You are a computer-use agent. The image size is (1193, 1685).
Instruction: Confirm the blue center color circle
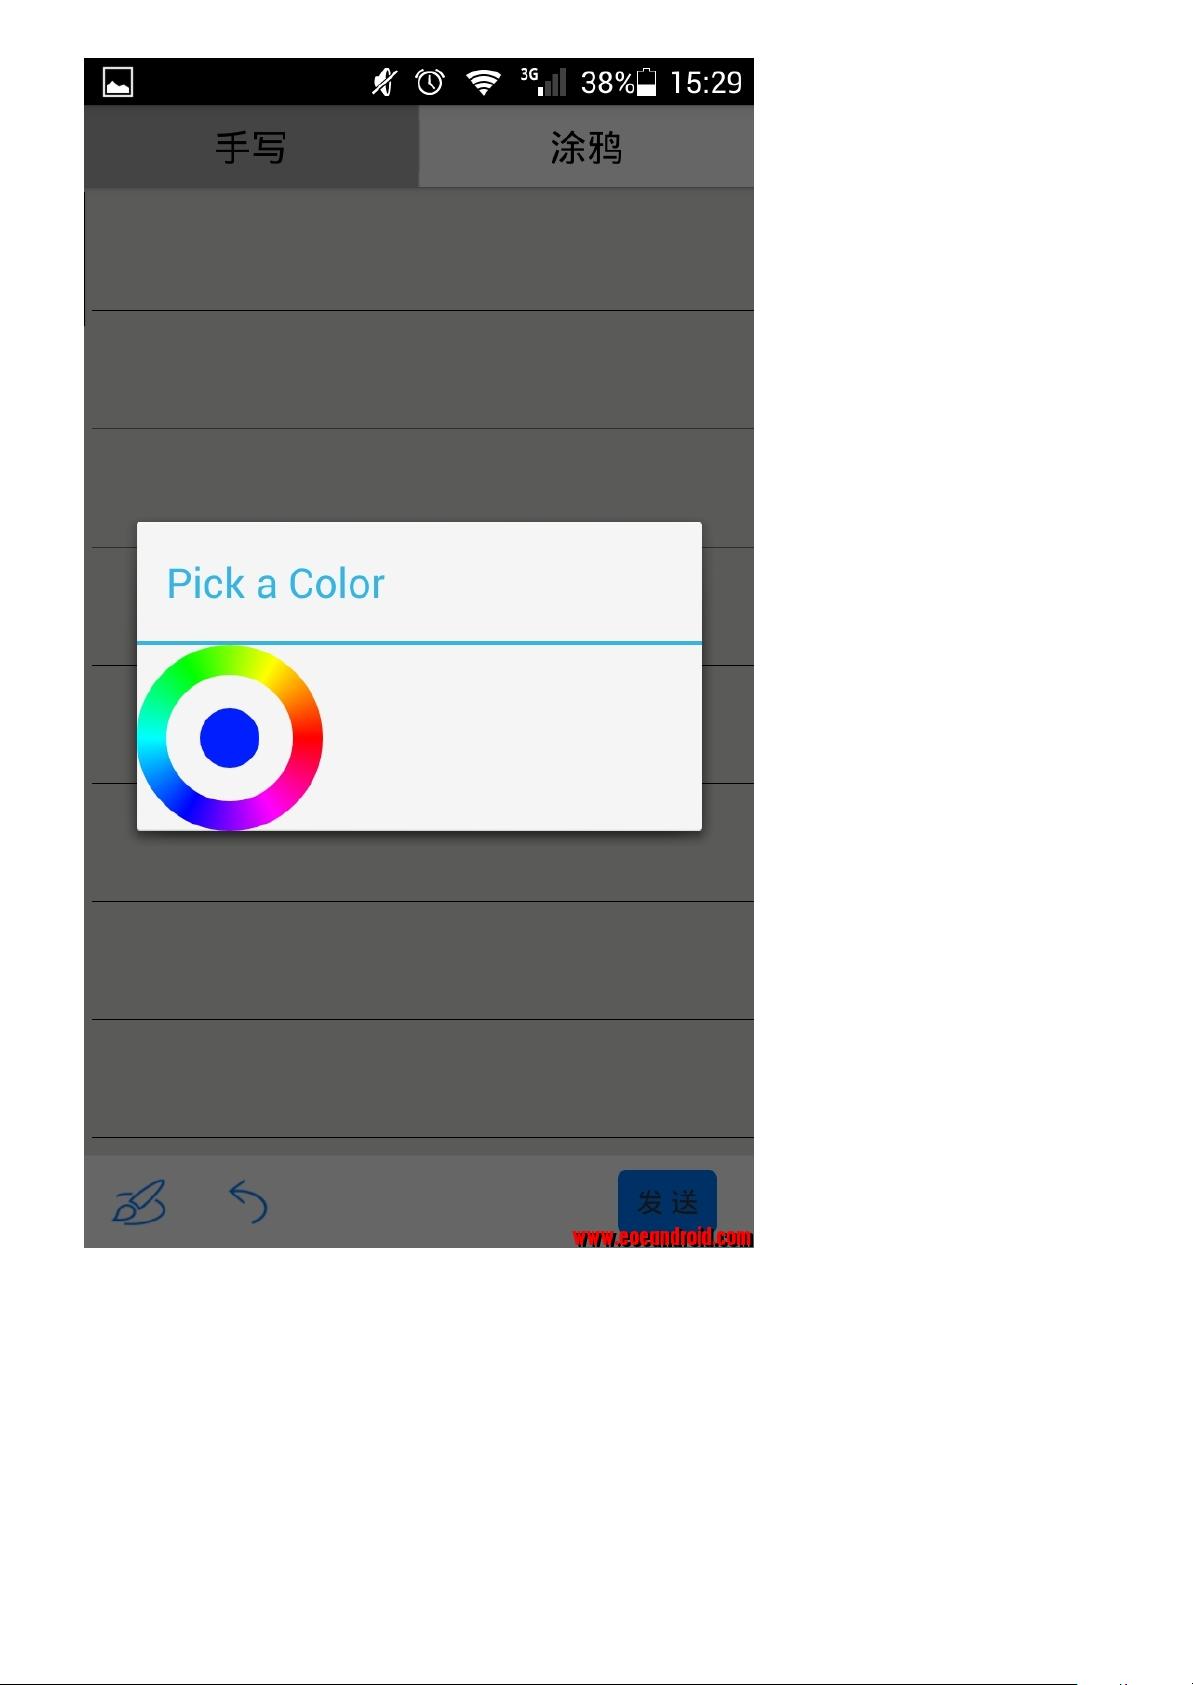[x=230, y=738]
